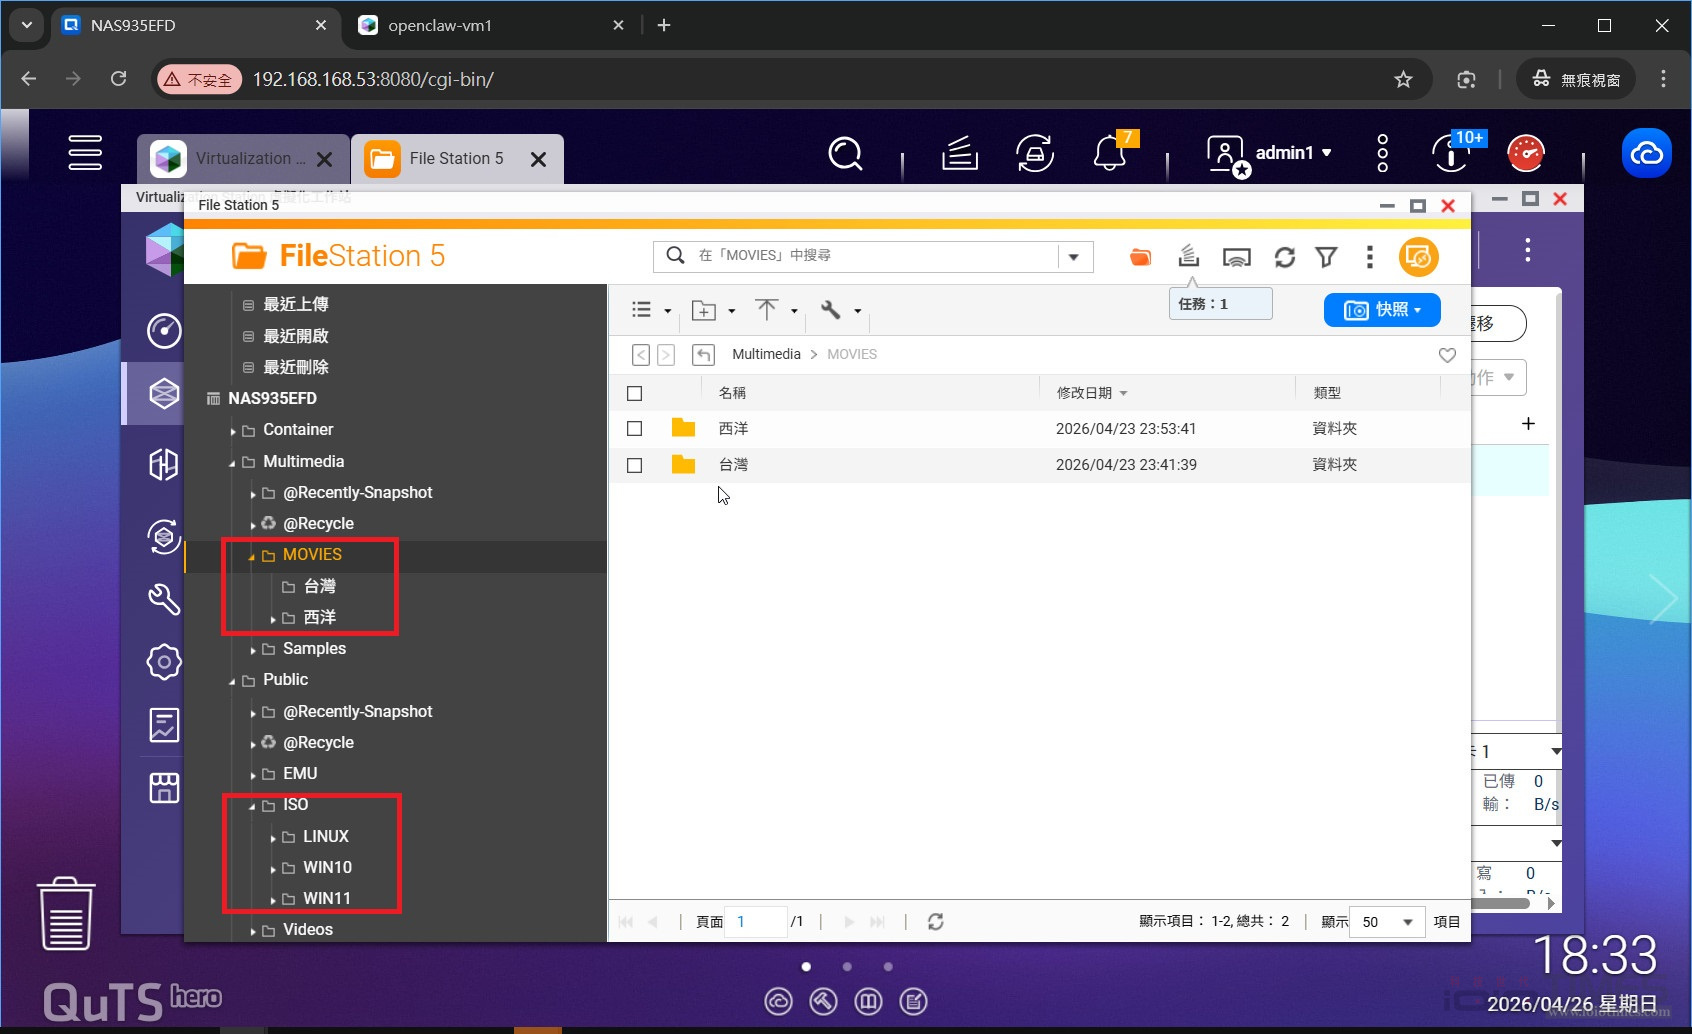Image resolution: width=1692 pixels, height=1034 pixels.
Task: Click the refresh icon in FileStation toolbar
Action: [x=1284, y=257]
